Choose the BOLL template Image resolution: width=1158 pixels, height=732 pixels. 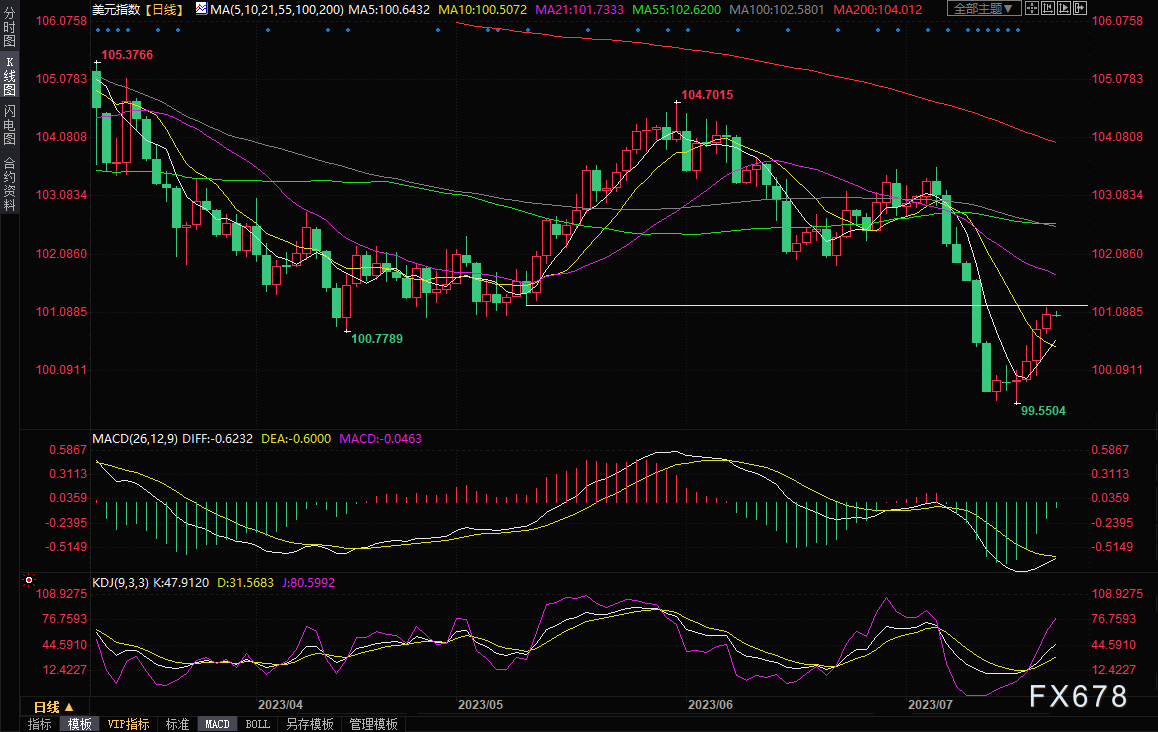point(257,724)
